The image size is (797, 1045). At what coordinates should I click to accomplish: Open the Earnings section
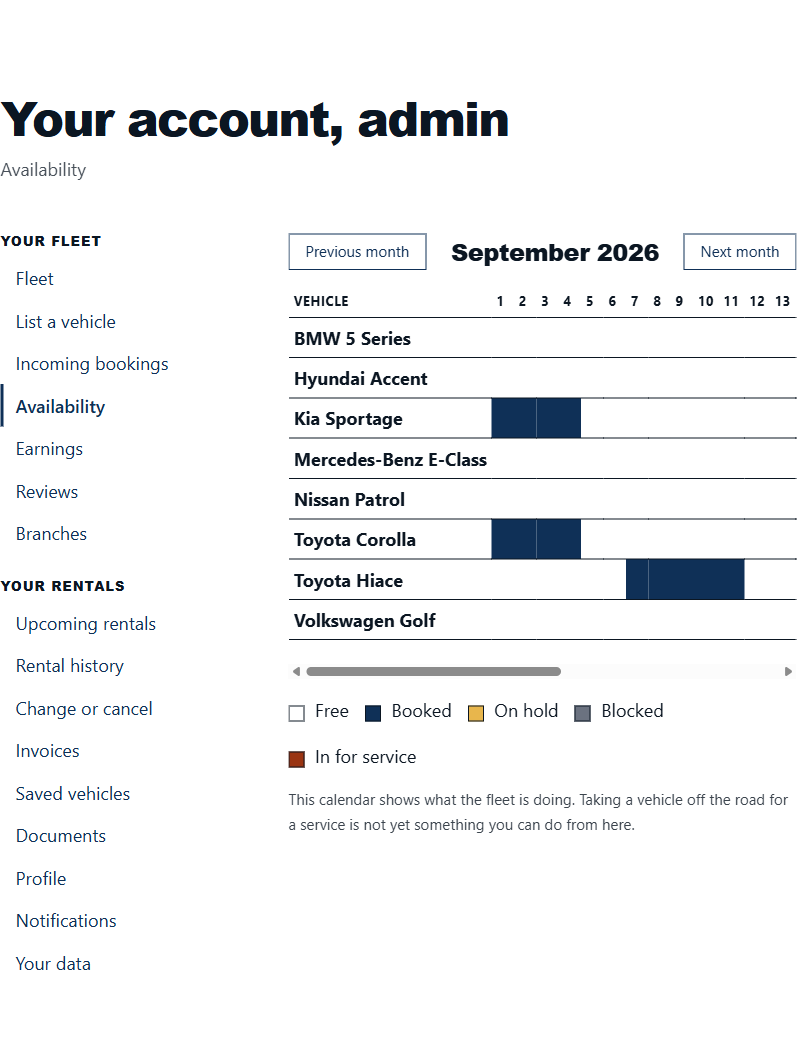pos(49,449)
